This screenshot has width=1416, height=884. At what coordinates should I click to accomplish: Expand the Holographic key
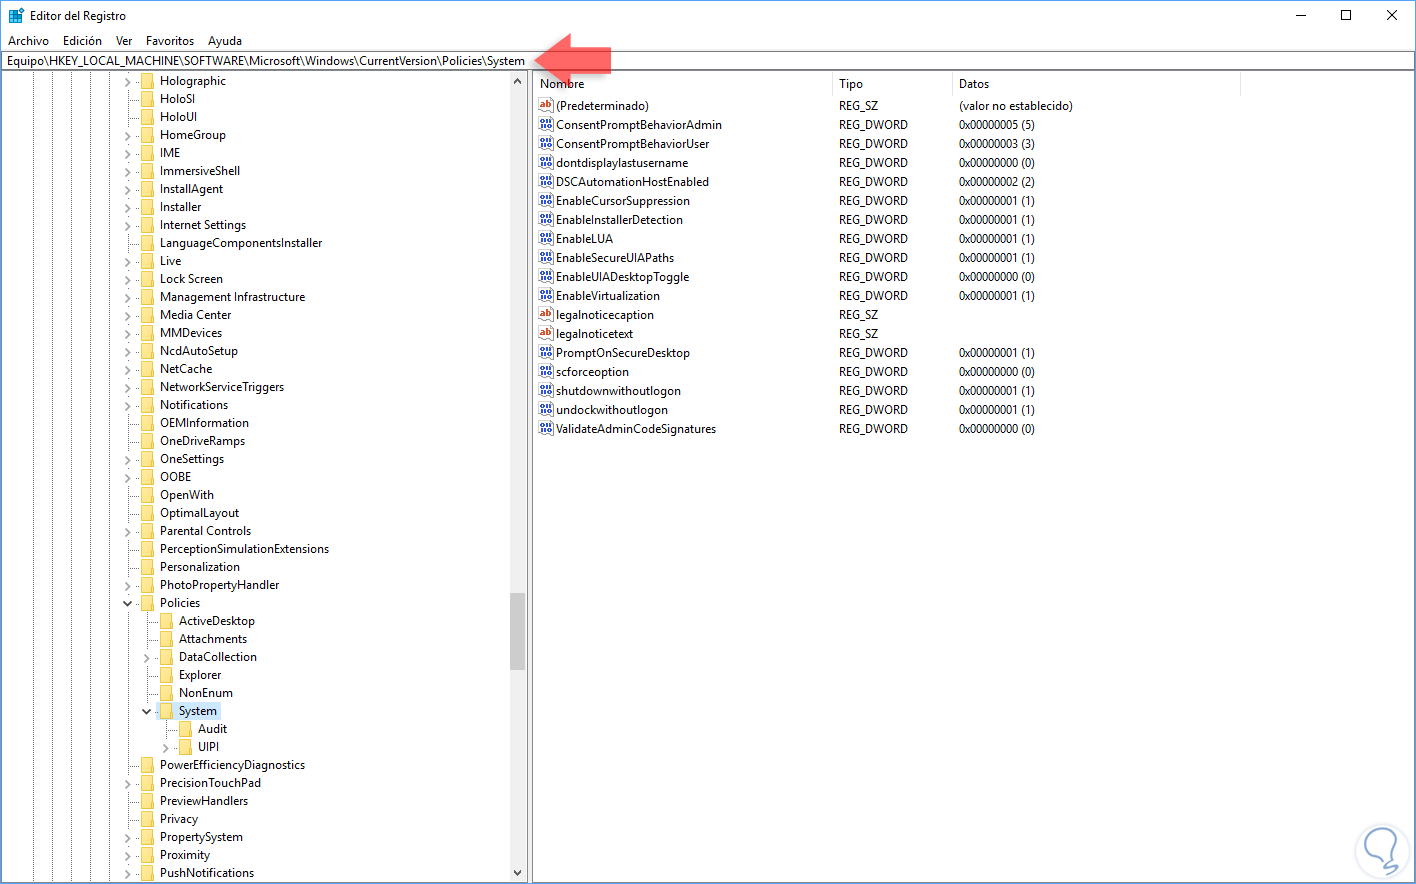point(128,82)
